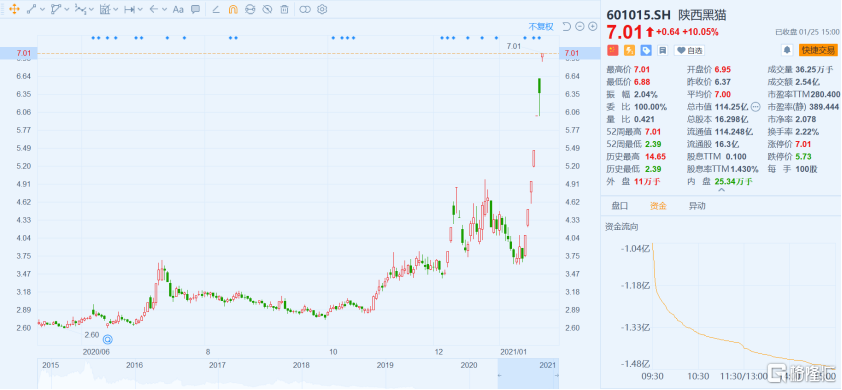
Task: Select the line segment drawing tool
Action: 31,9
